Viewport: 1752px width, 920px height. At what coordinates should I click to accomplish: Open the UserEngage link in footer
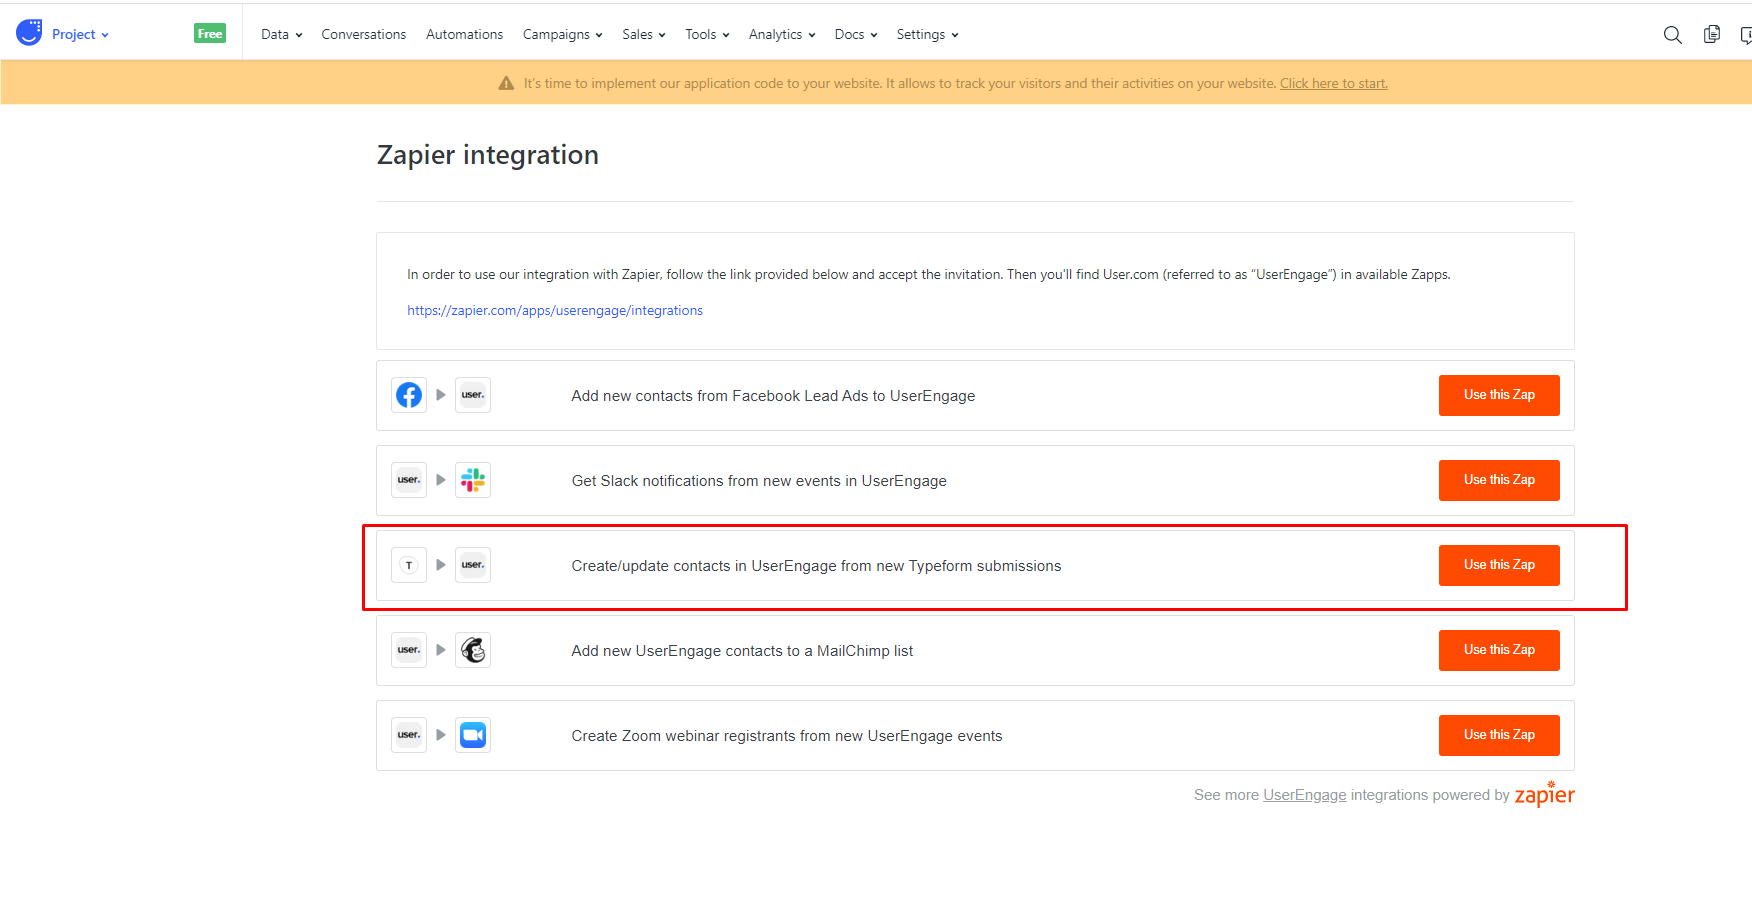pyautogui.click(x=1305, y=795)
